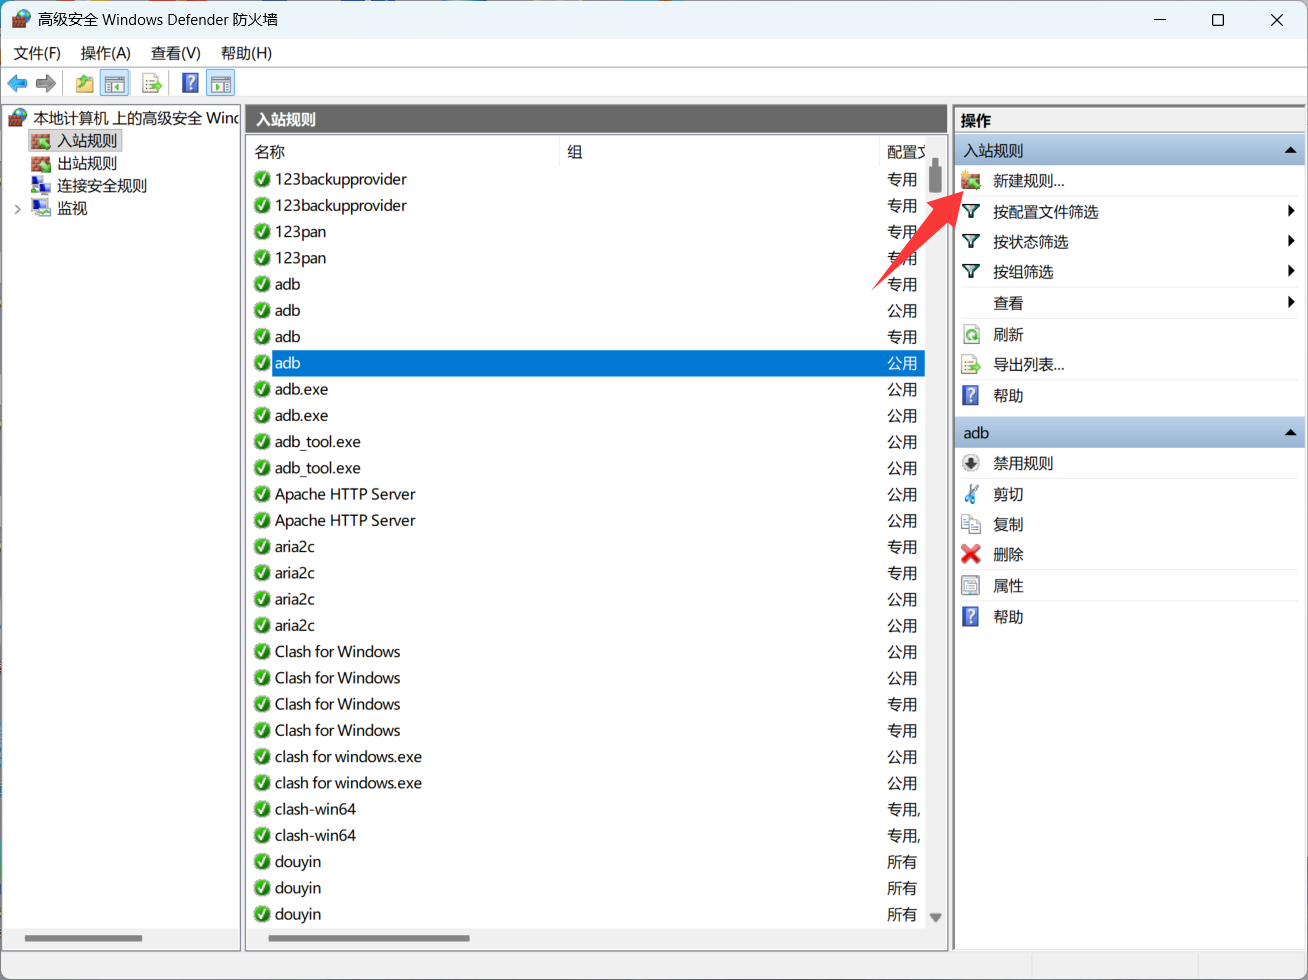Disable the selected adb rule
The height and width of the screenshot is (980, 1308).
pos(1022,464)
